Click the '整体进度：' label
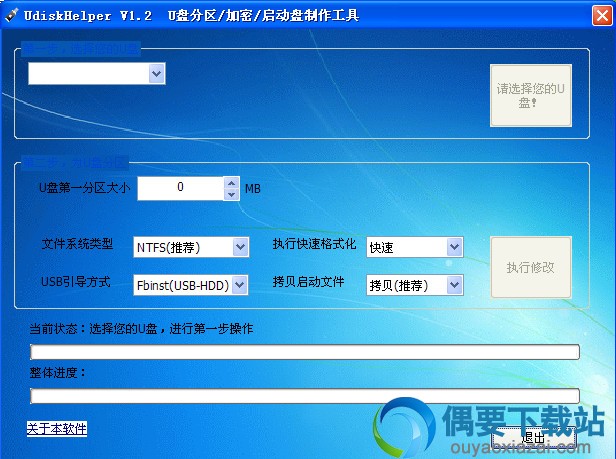 click(x=58, y=373)
